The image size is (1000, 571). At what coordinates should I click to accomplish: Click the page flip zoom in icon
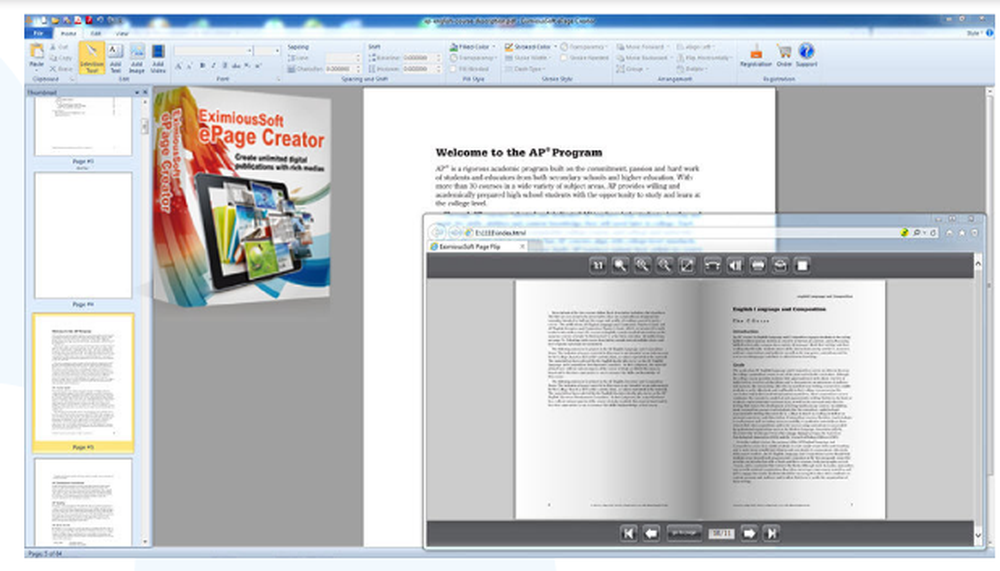[642, 265]
